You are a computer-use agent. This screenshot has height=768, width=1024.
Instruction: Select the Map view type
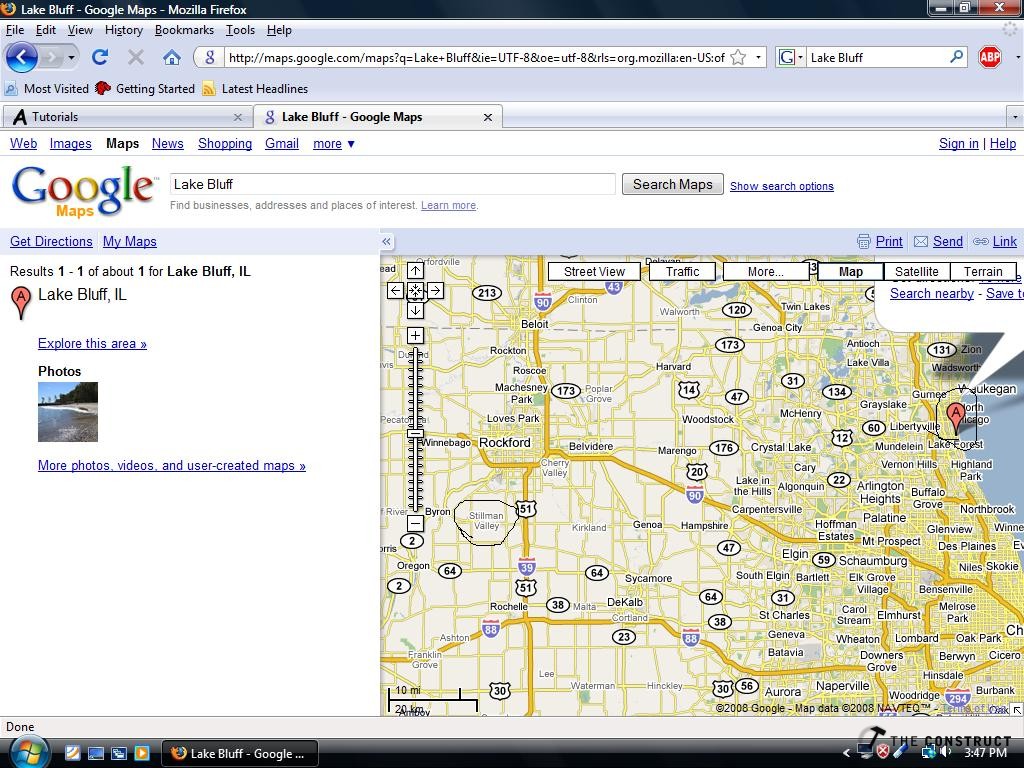coord(850,272)
